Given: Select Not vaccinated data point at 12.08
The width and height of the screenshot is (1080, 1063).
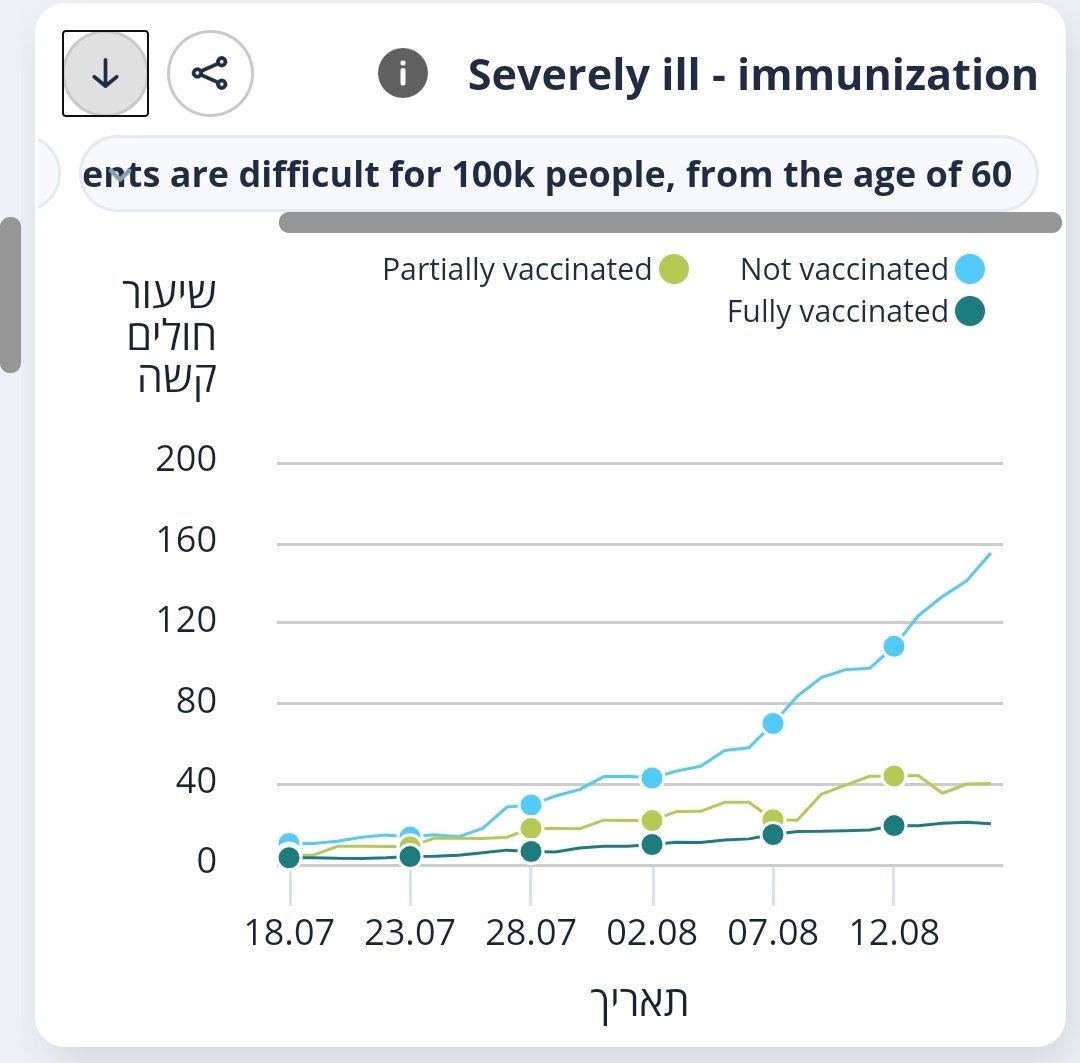Looking at the screenshot, I should tap(894, 646).
